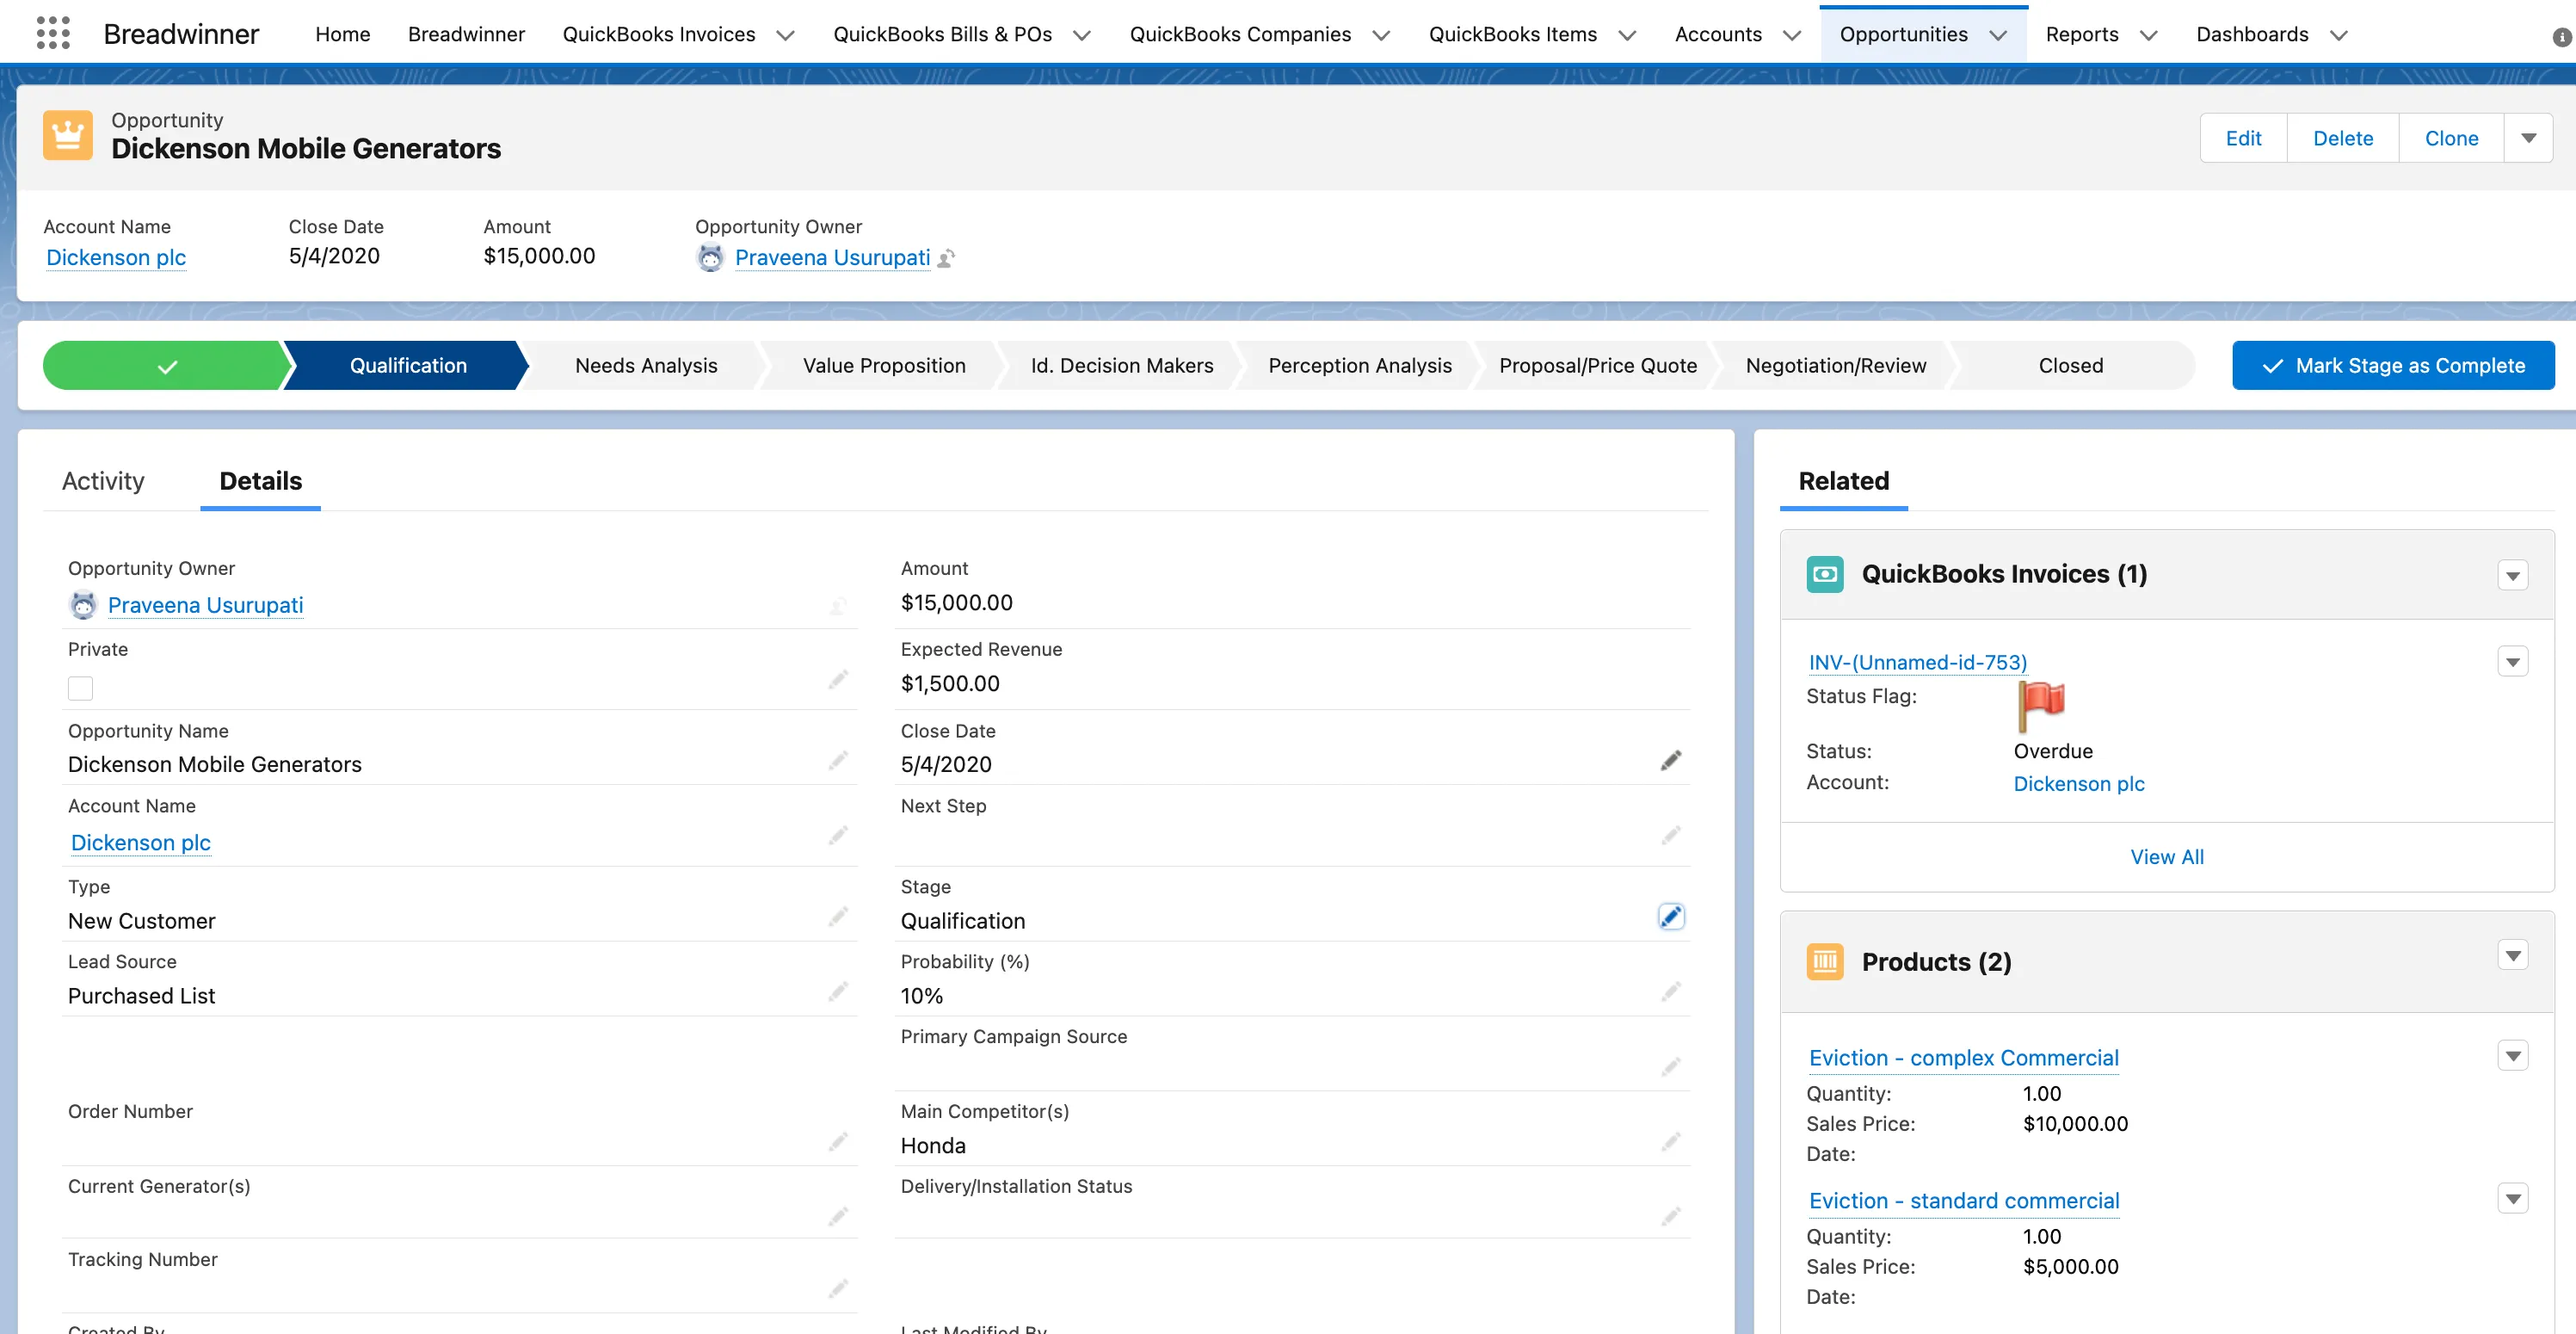The height and width of the screenshot is (1334, 2576).
Task: Select Closed stage in path
Action: [x=2070, y=365]
